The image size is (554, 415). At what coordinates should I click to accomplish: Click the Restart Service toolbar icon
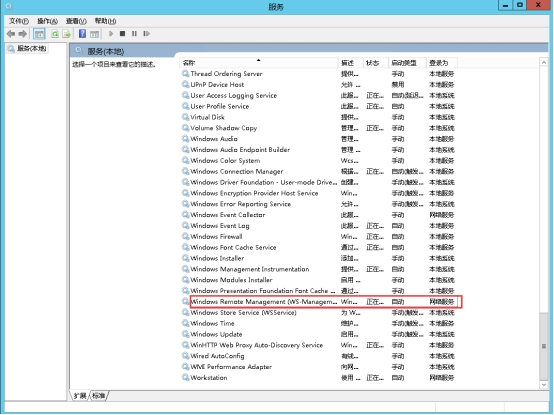(x=146, y=34)
